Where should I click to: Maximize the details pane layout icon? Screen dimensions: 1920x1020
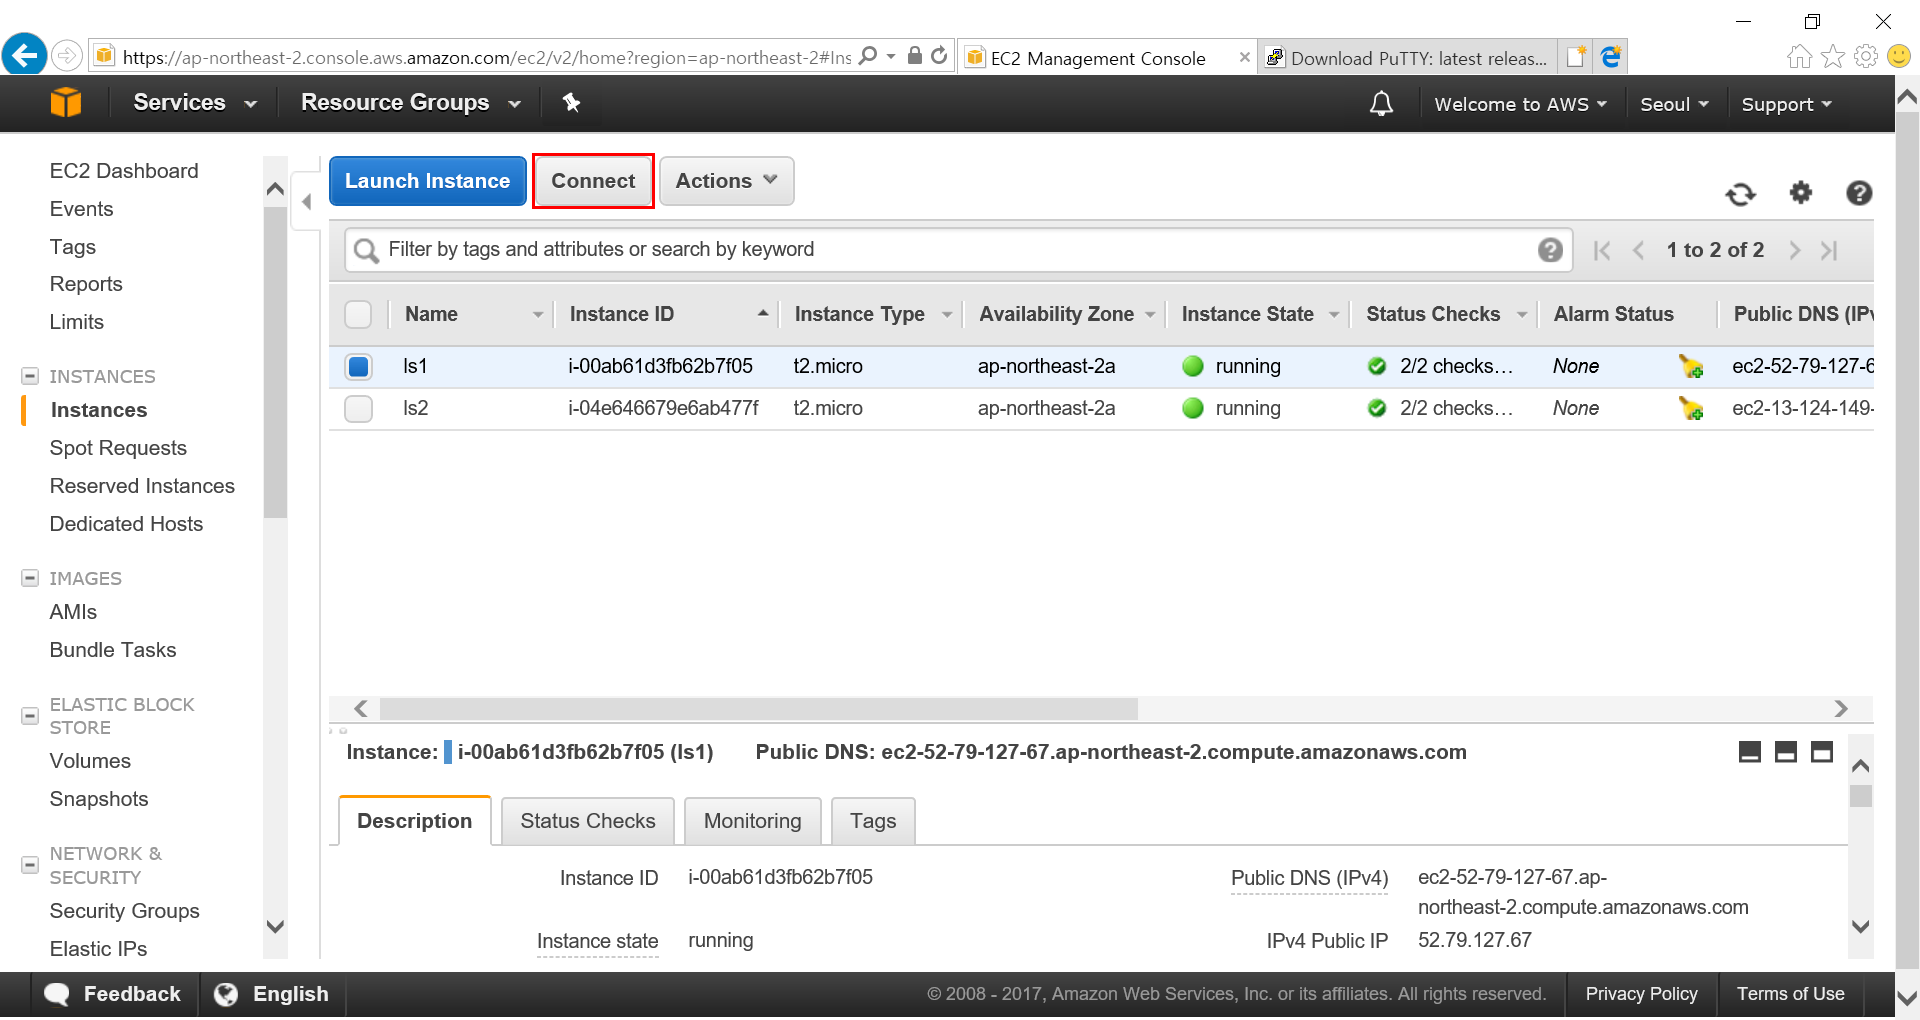point(1822,752)
